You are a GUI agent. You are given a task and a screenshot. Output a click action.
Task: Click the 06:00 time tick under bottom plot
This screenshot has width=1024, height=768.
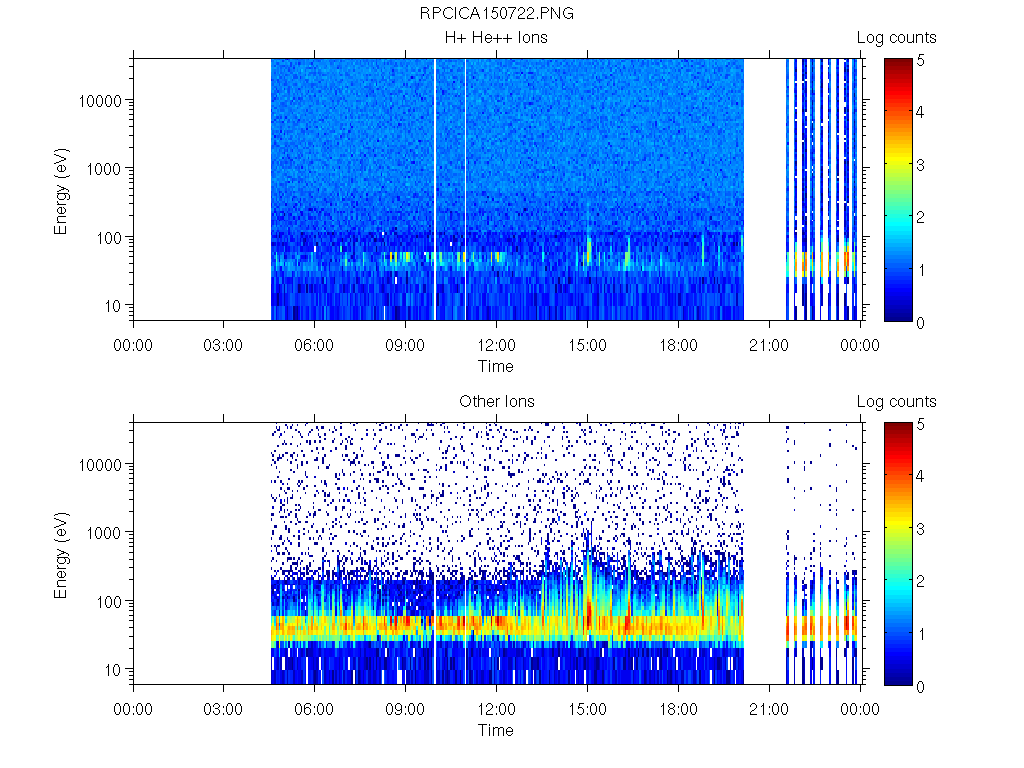[314, 709]
